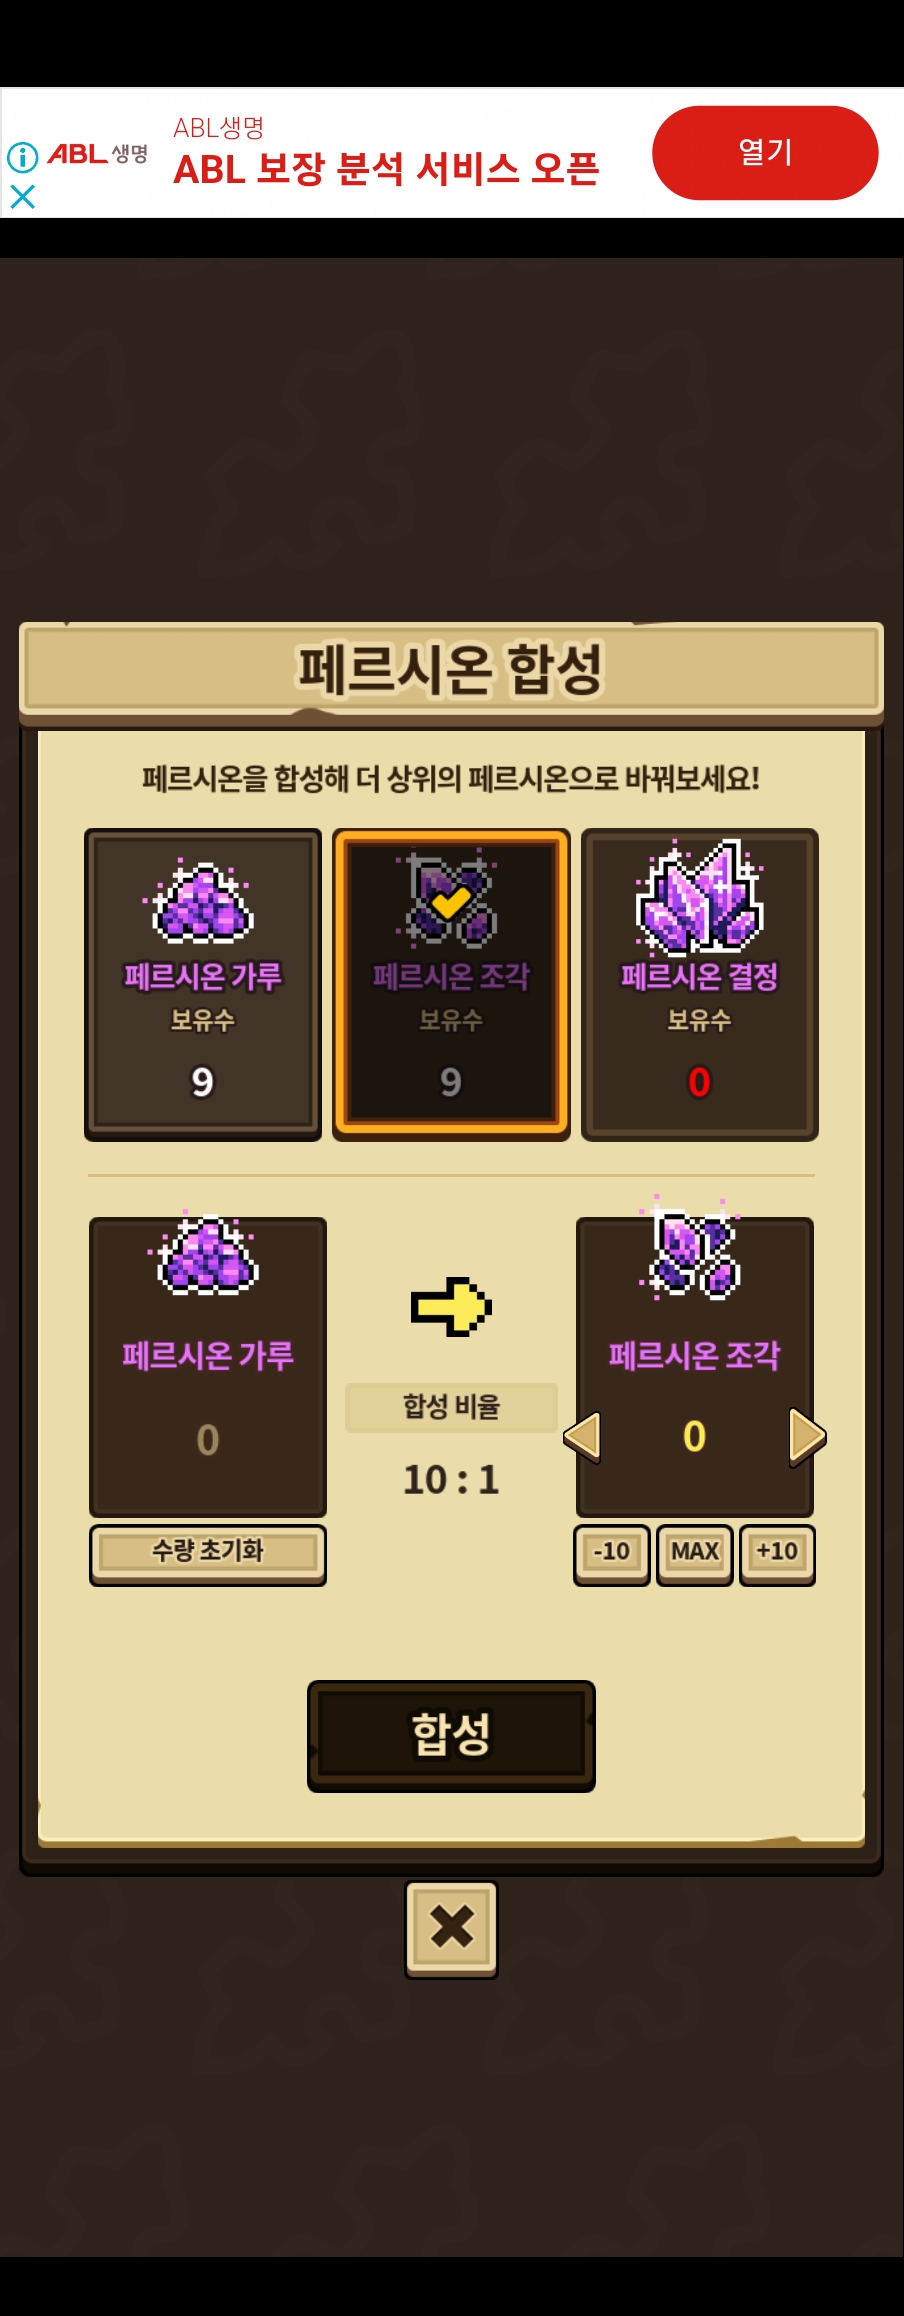
Task: Add ten with the +10 button
Action: (777, 1554)
